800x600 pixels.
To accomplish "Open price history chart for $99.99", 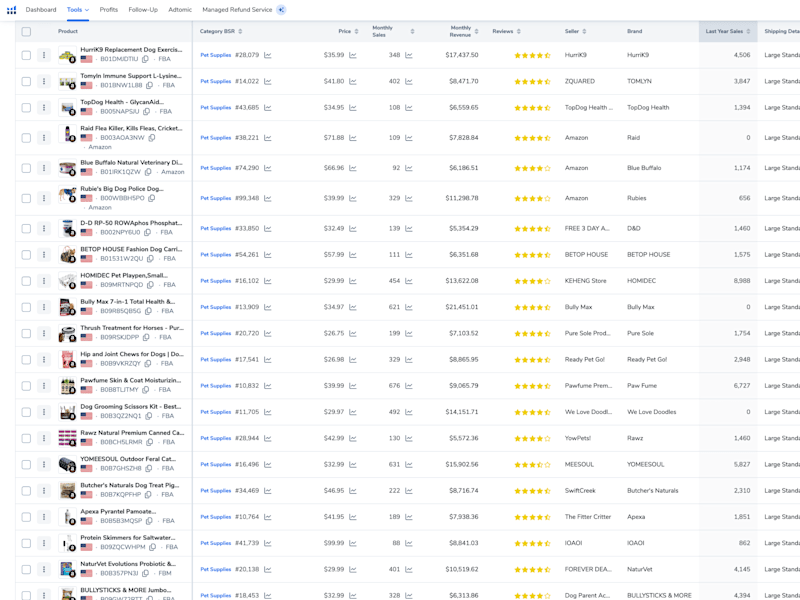I will pos(353,543).
